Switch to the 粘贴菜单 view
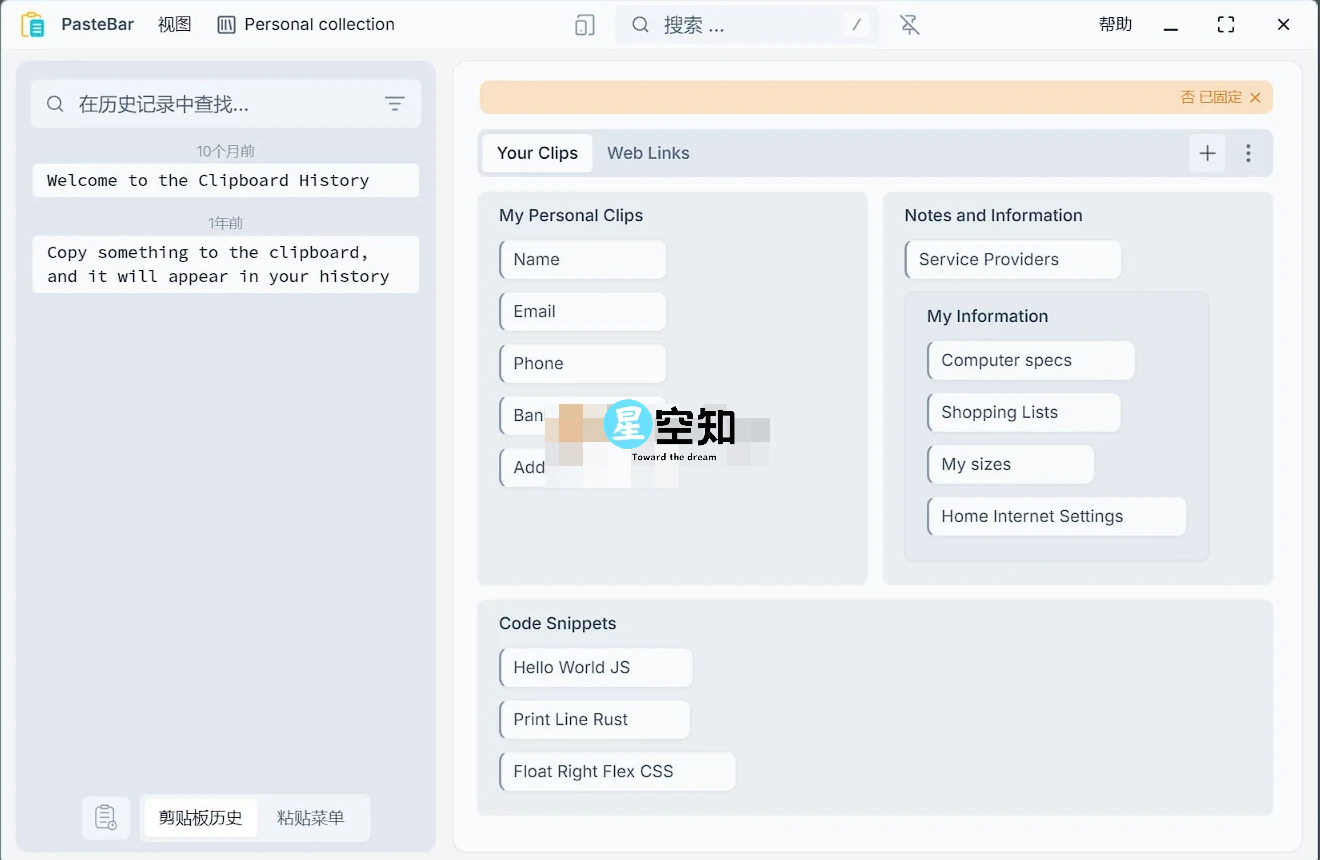Screen dimensions: 1320x860 click(312, 817)
